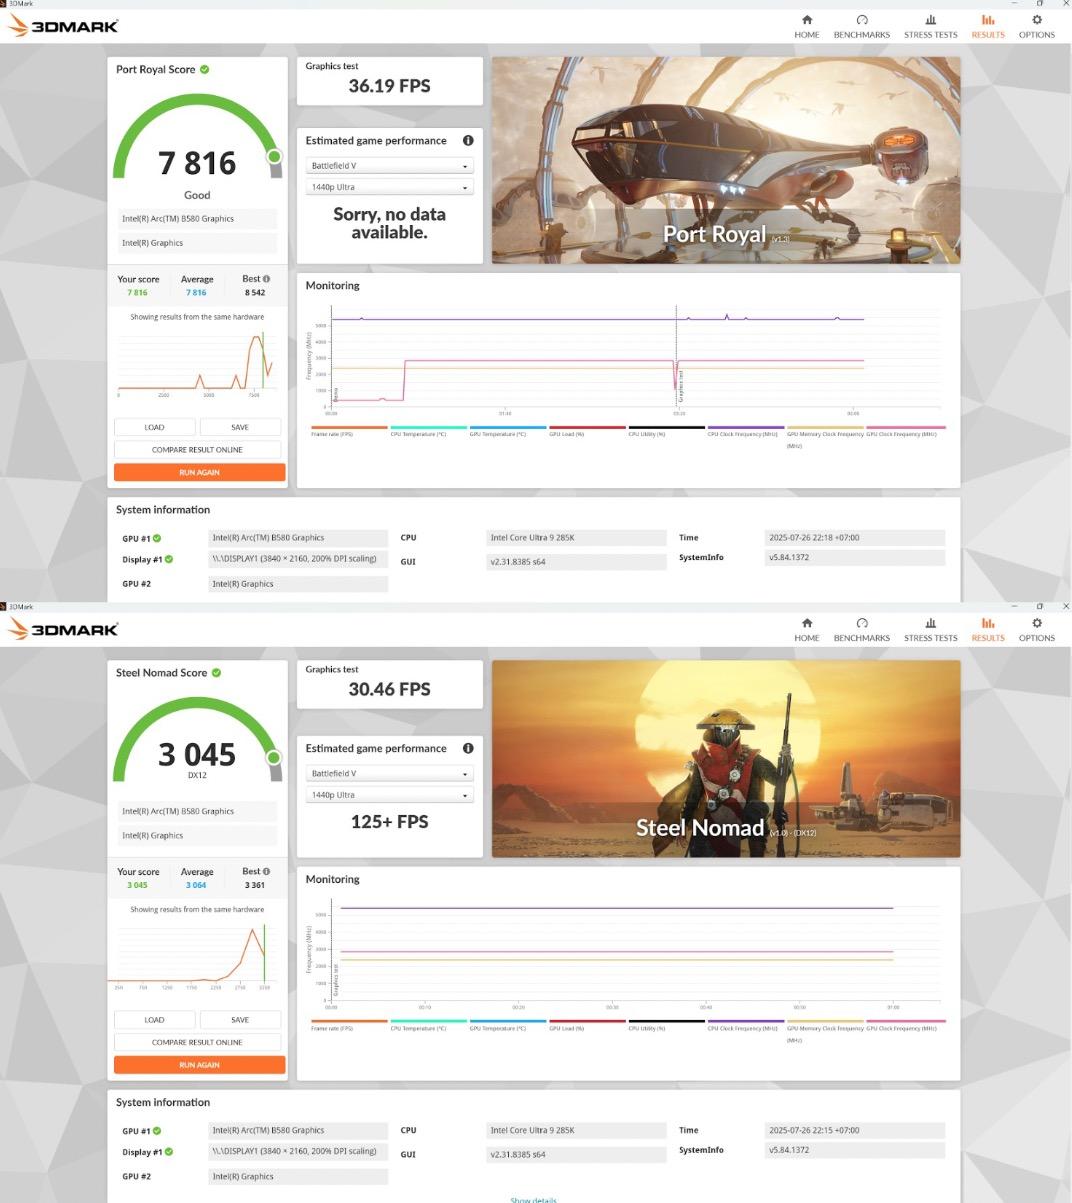
Task: Click SAVE button in the Steel Nomad window
Action: coord(240,1020)
